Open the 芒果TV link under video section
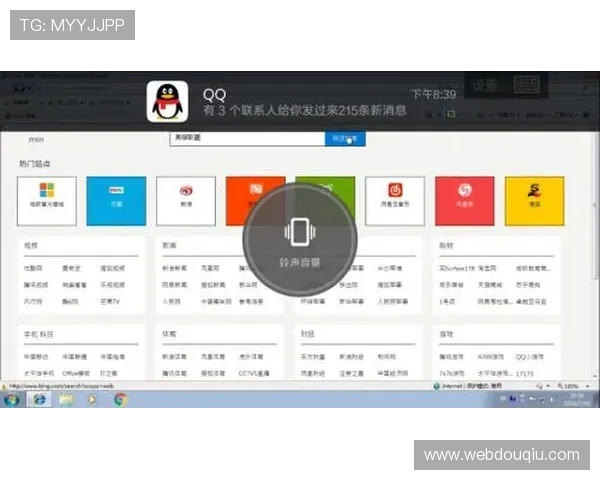Viewport: 600px width, 480px height. 110,302
